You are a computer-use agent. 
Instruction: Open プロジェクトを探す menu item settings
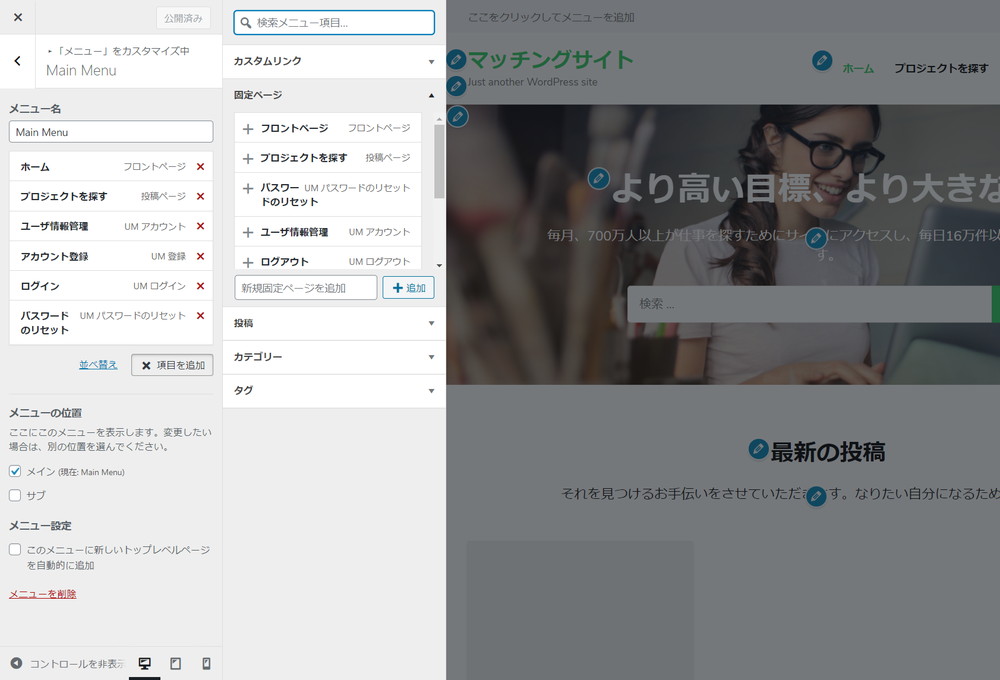click(111, 196)
